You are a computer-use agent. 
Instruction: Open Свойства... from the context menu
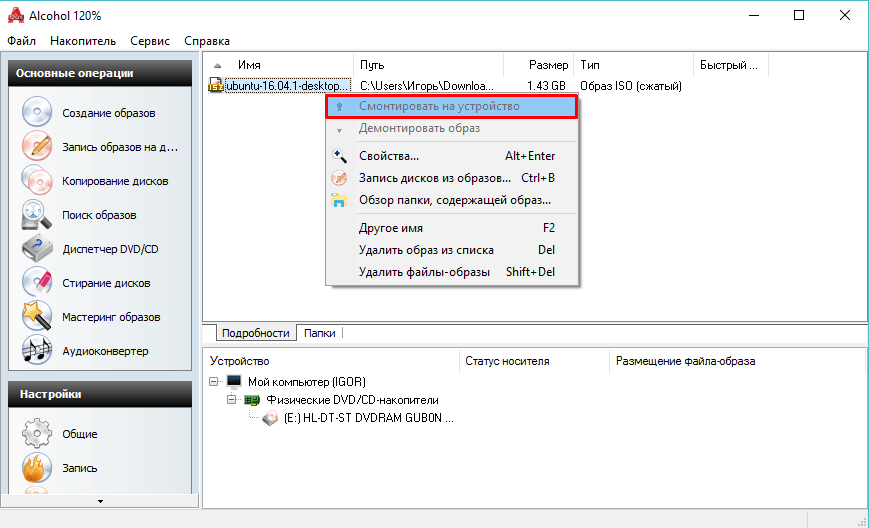pos(452,156)
